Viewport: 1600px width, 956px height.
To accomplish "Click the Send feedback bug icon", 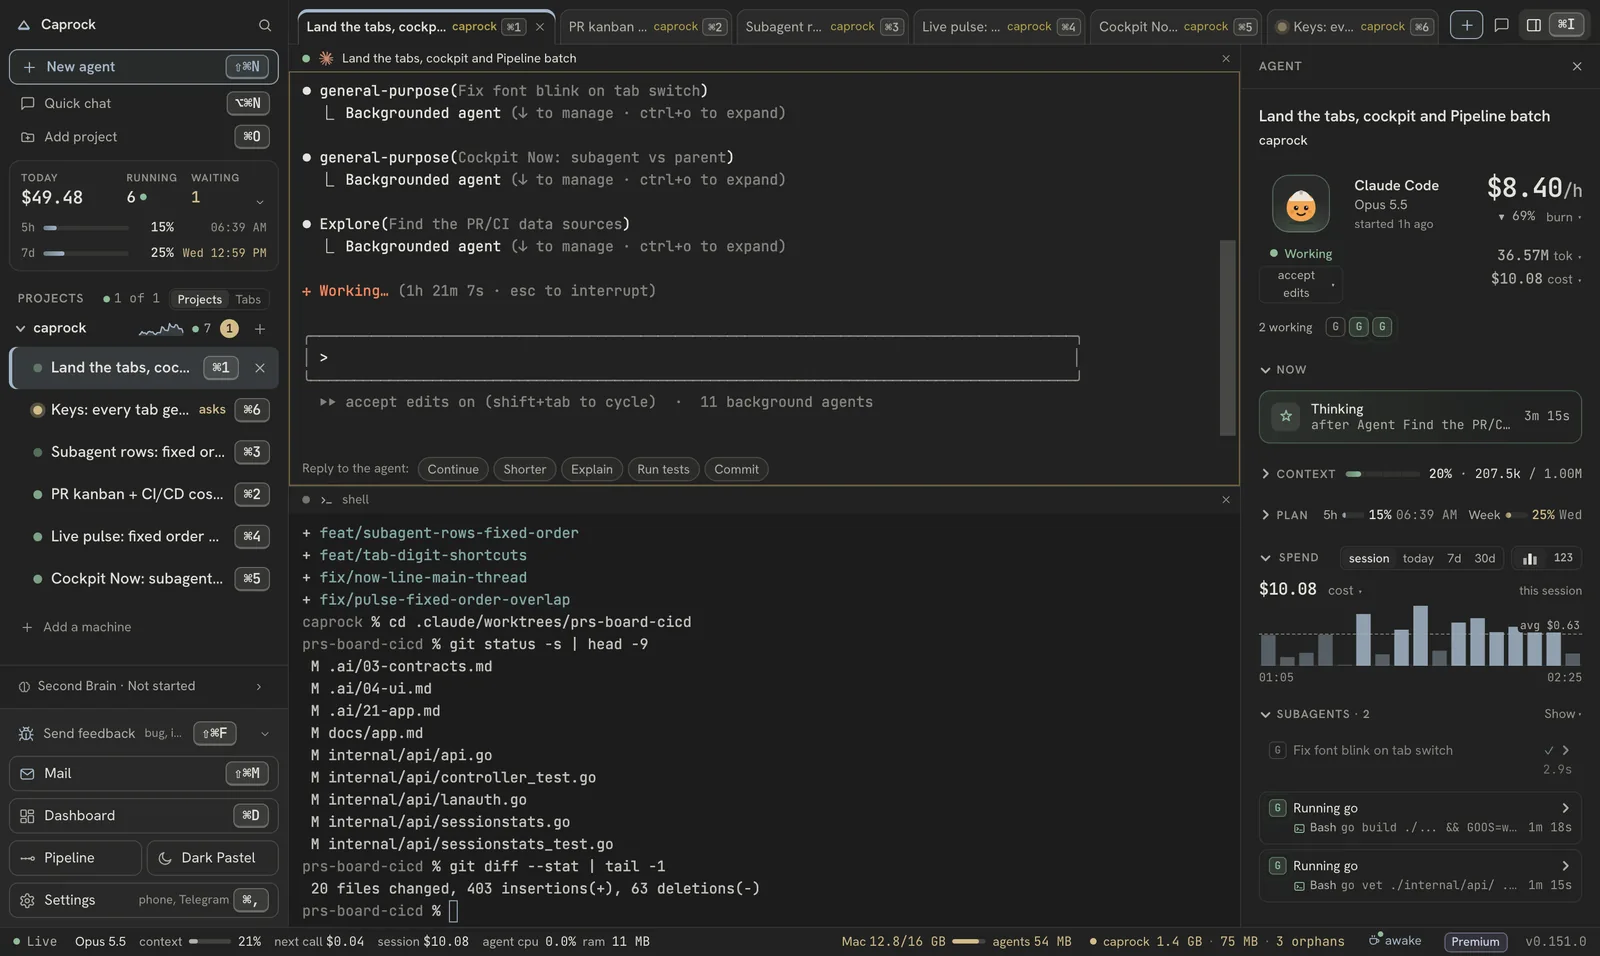I will [x=26, y=734].
